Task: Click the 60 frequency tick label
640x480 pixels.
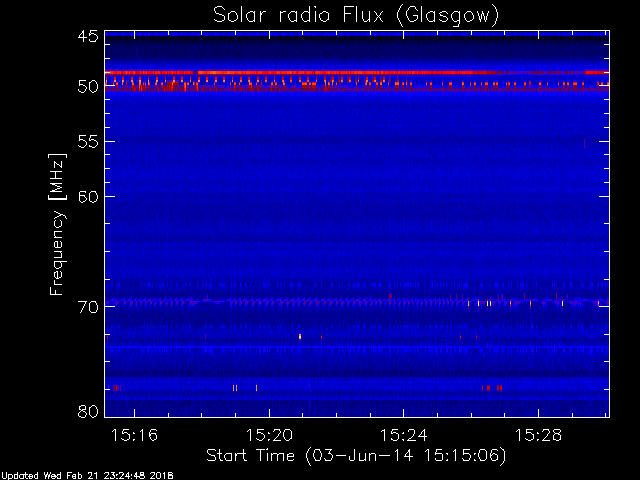Action: (88, 197)
